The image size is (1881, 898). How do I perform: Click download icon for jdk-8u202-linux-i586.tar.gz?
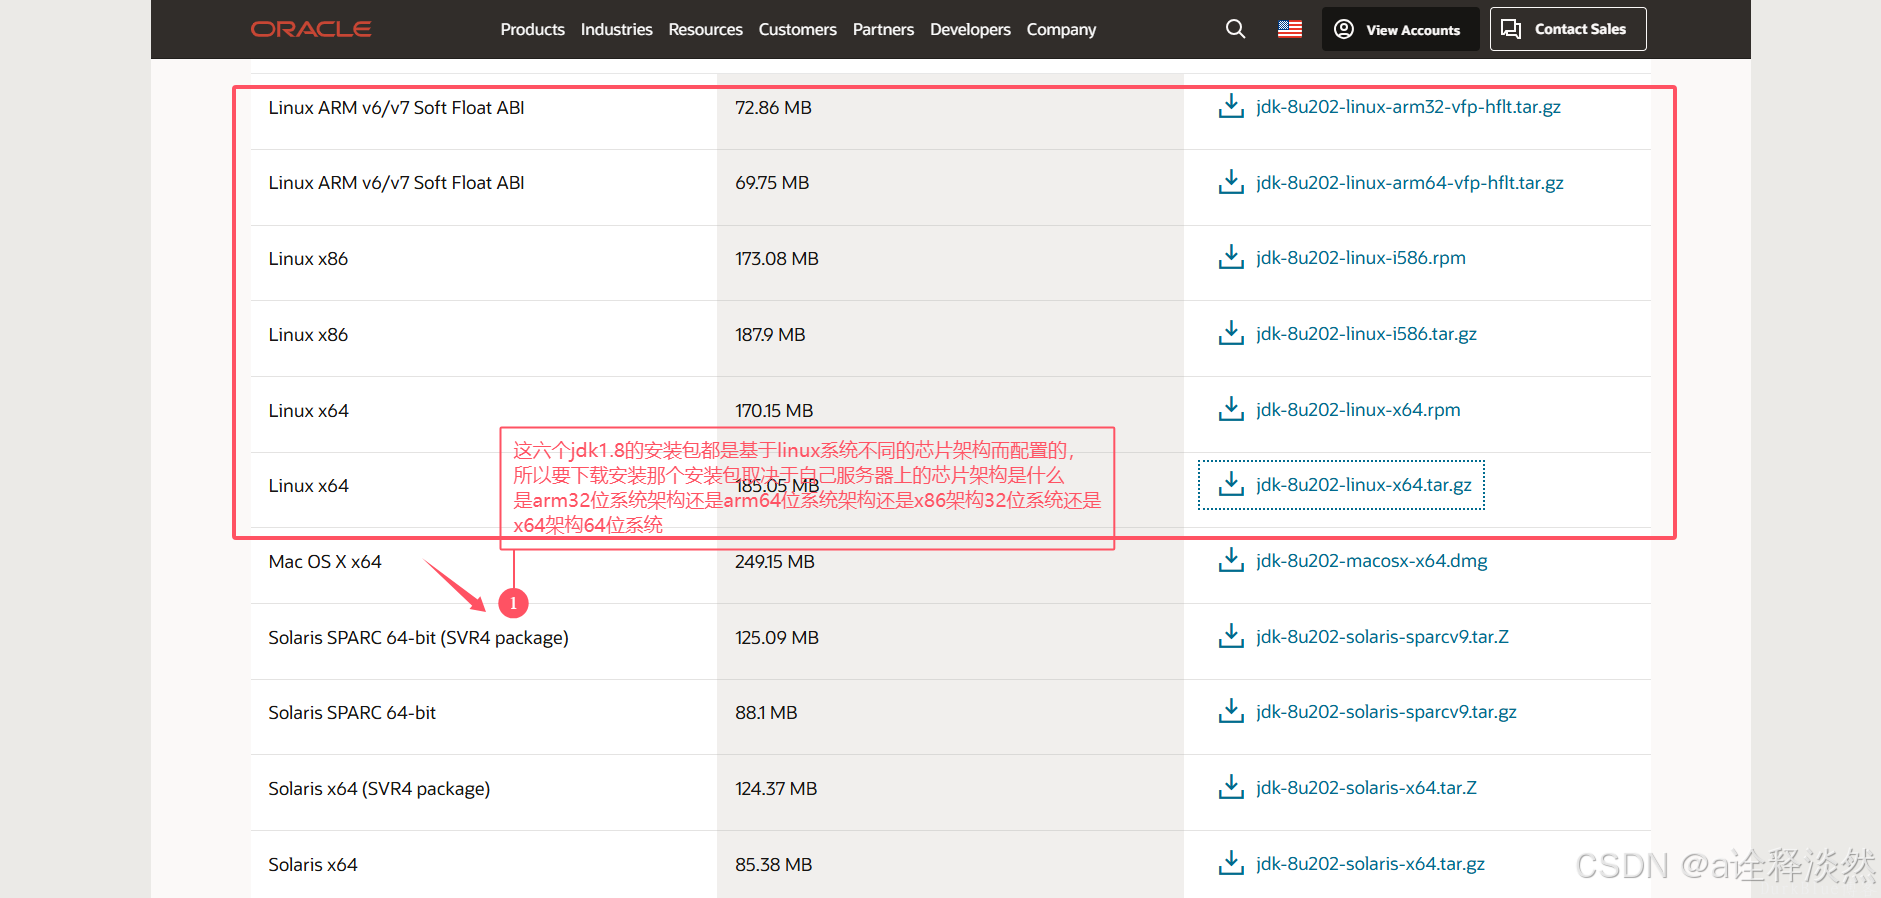[1231, 333]
